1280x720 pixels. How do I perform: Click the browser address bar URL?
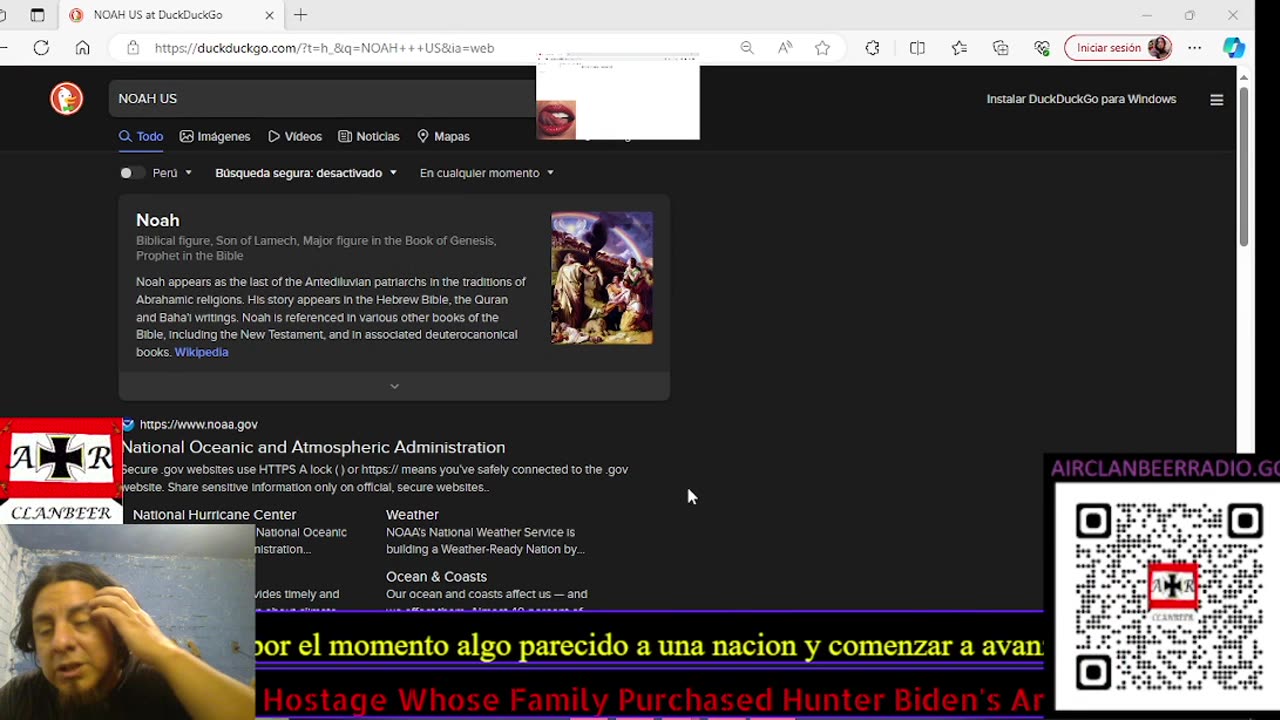point(324,47)
